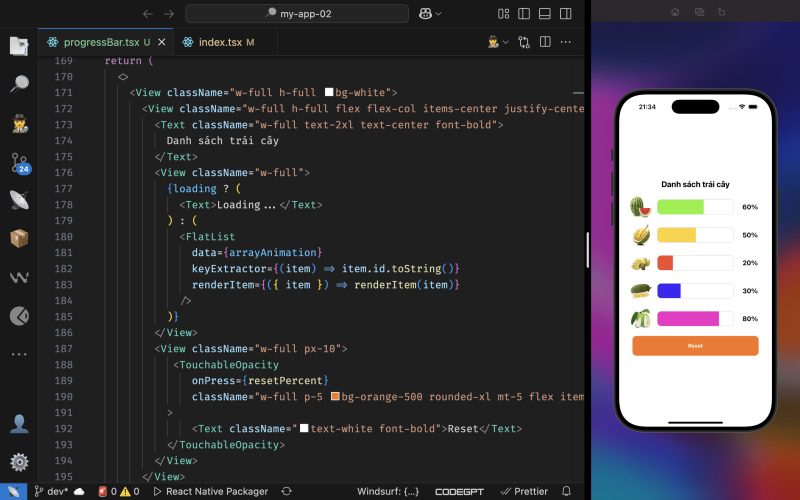Click the bg-orange-500 color swatch in code

coord(336,397)
